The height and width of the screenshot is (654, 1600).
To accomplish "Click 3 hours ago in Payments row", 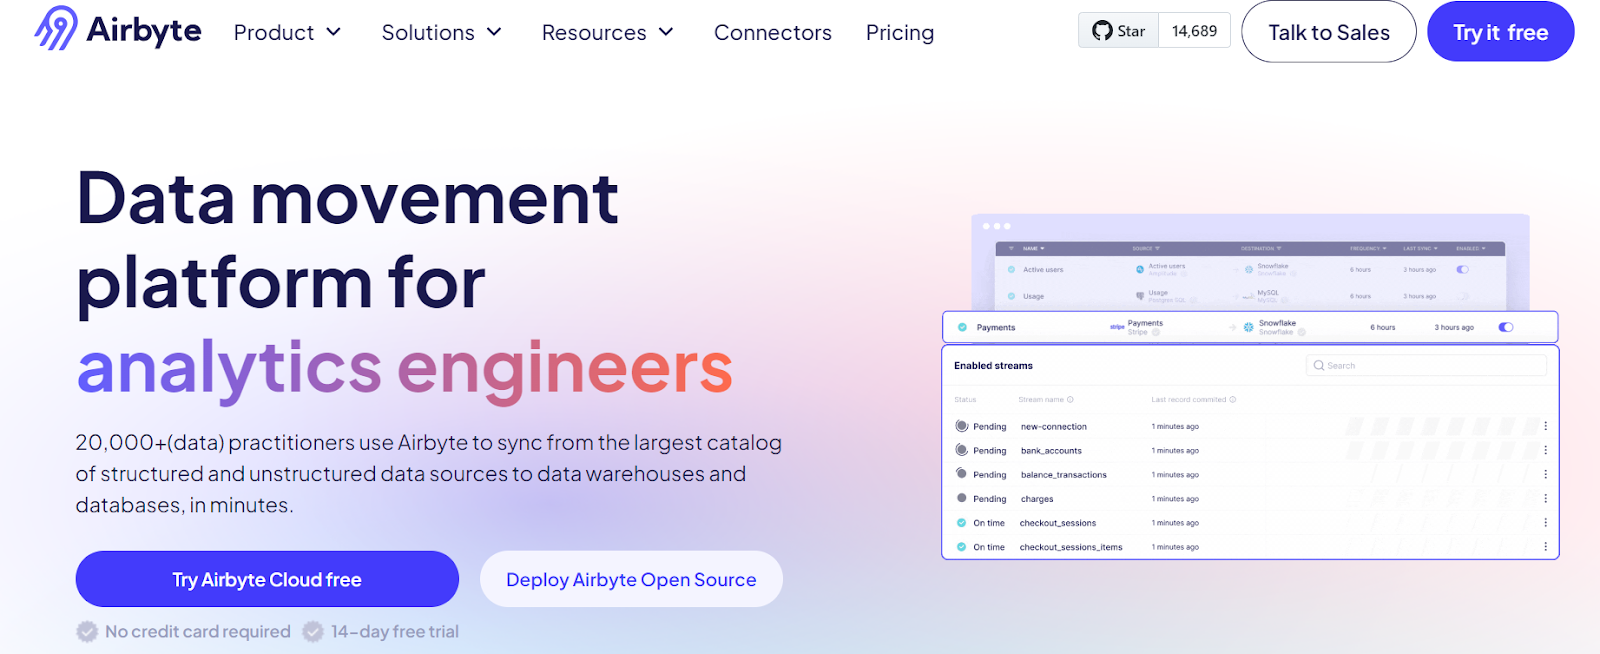I will [x=1454, y=327].
